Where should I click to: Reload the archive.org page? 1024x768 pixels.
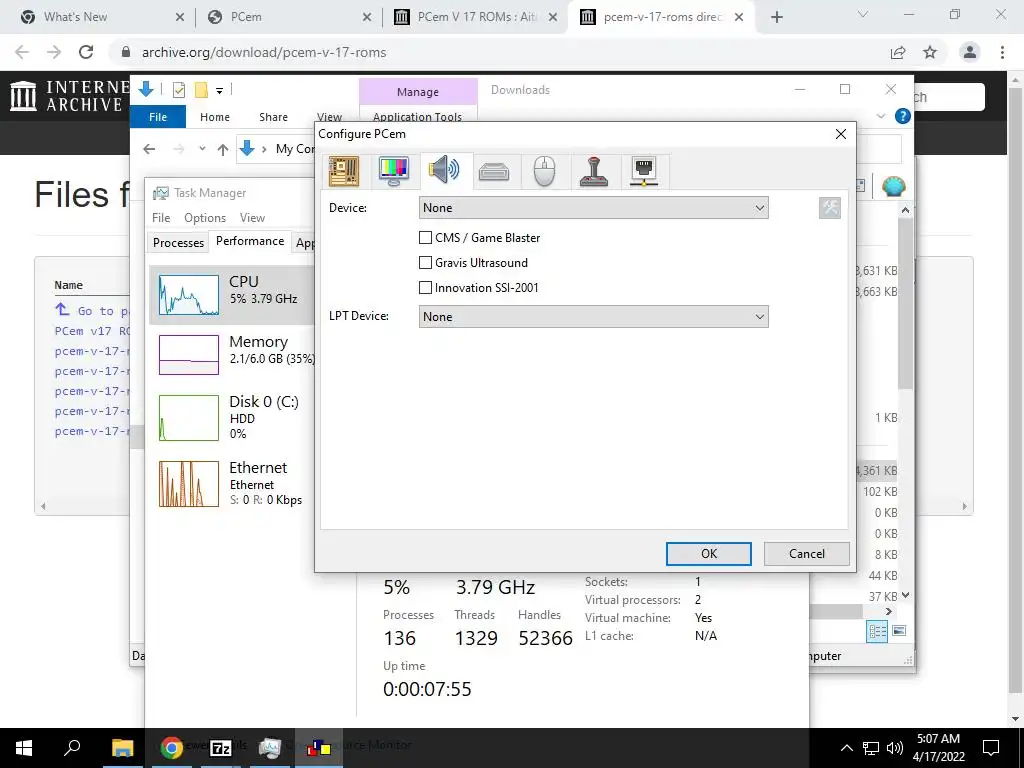click(86, 52)
